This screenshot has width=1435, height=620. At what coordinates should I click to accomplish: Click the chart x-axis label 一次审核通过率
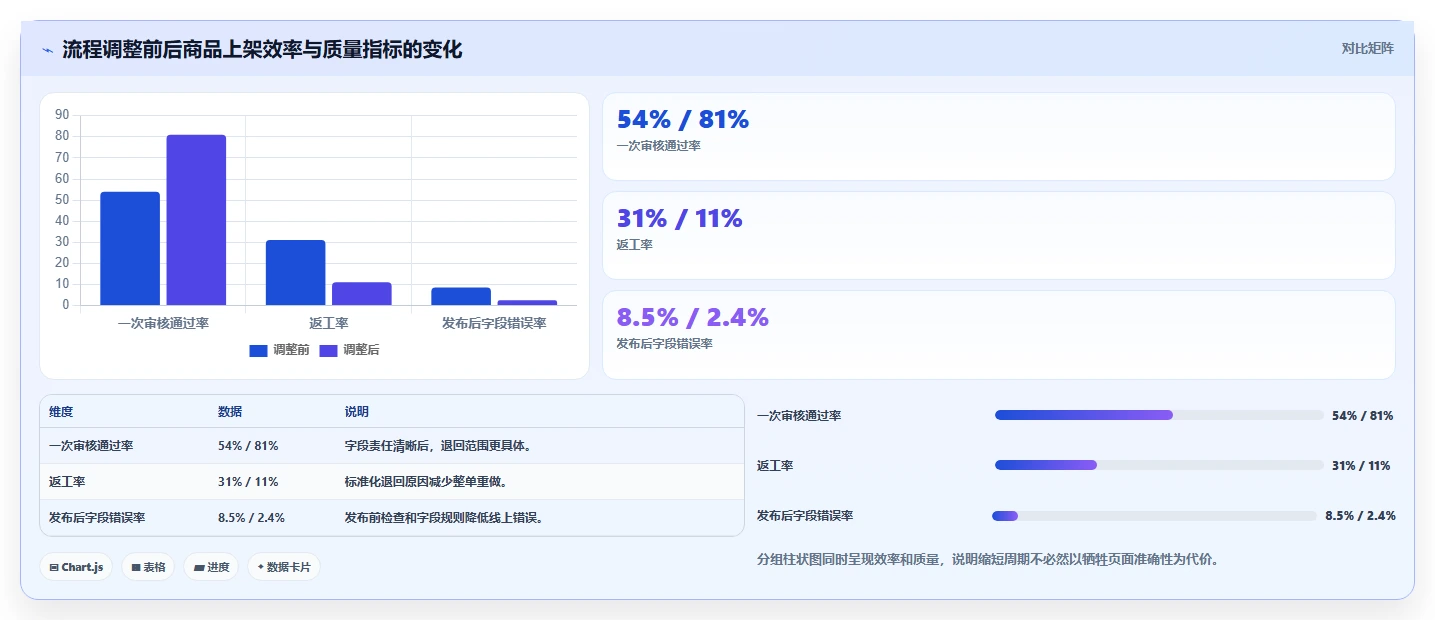(163, 323)
